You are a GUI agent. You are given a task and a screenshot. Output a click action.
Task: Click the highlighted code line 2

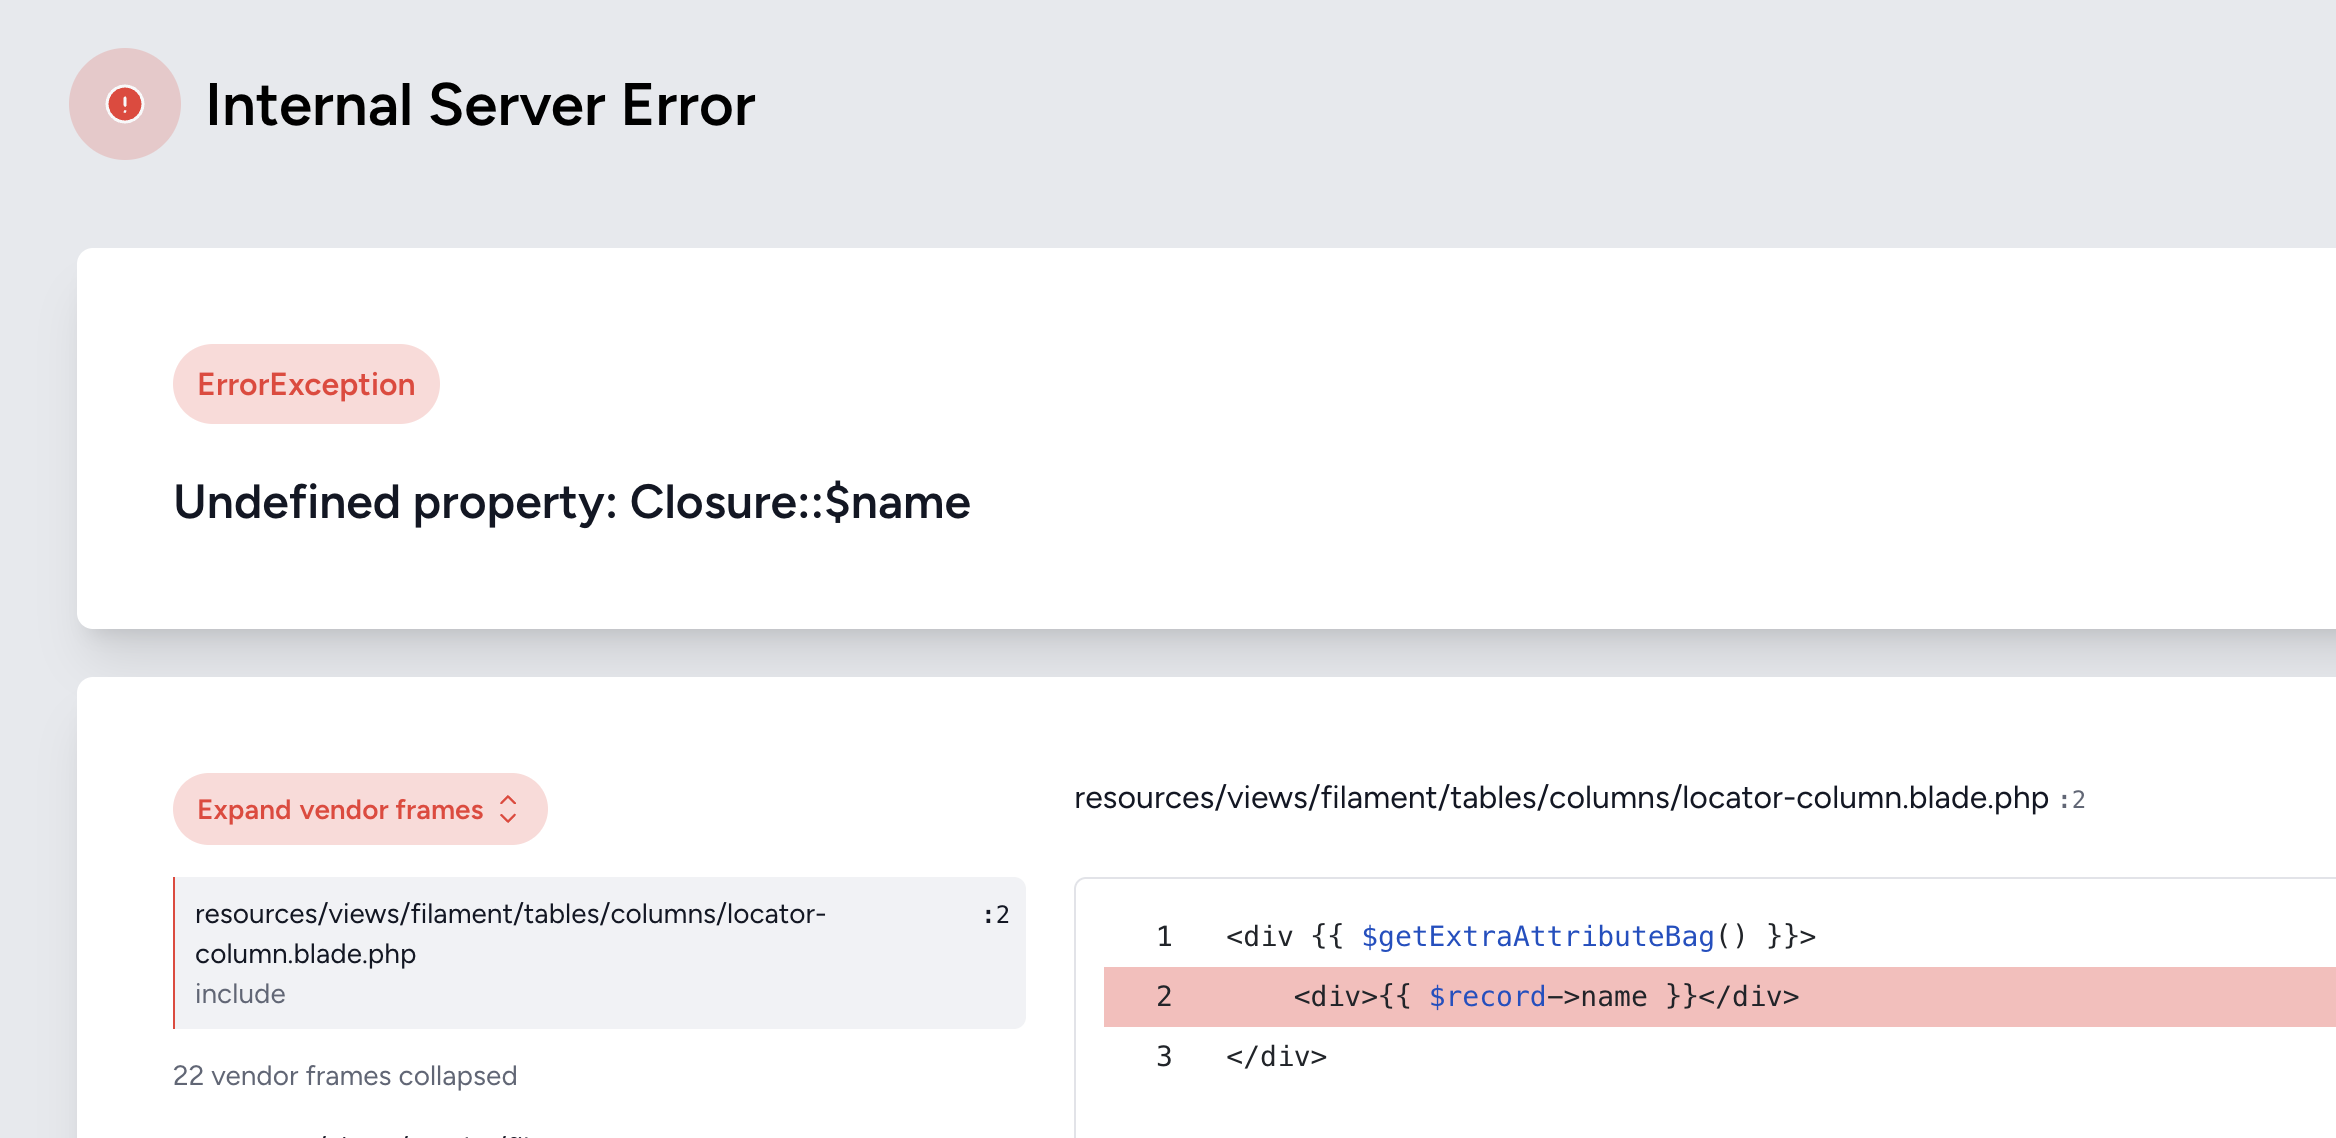point(1545,997)
